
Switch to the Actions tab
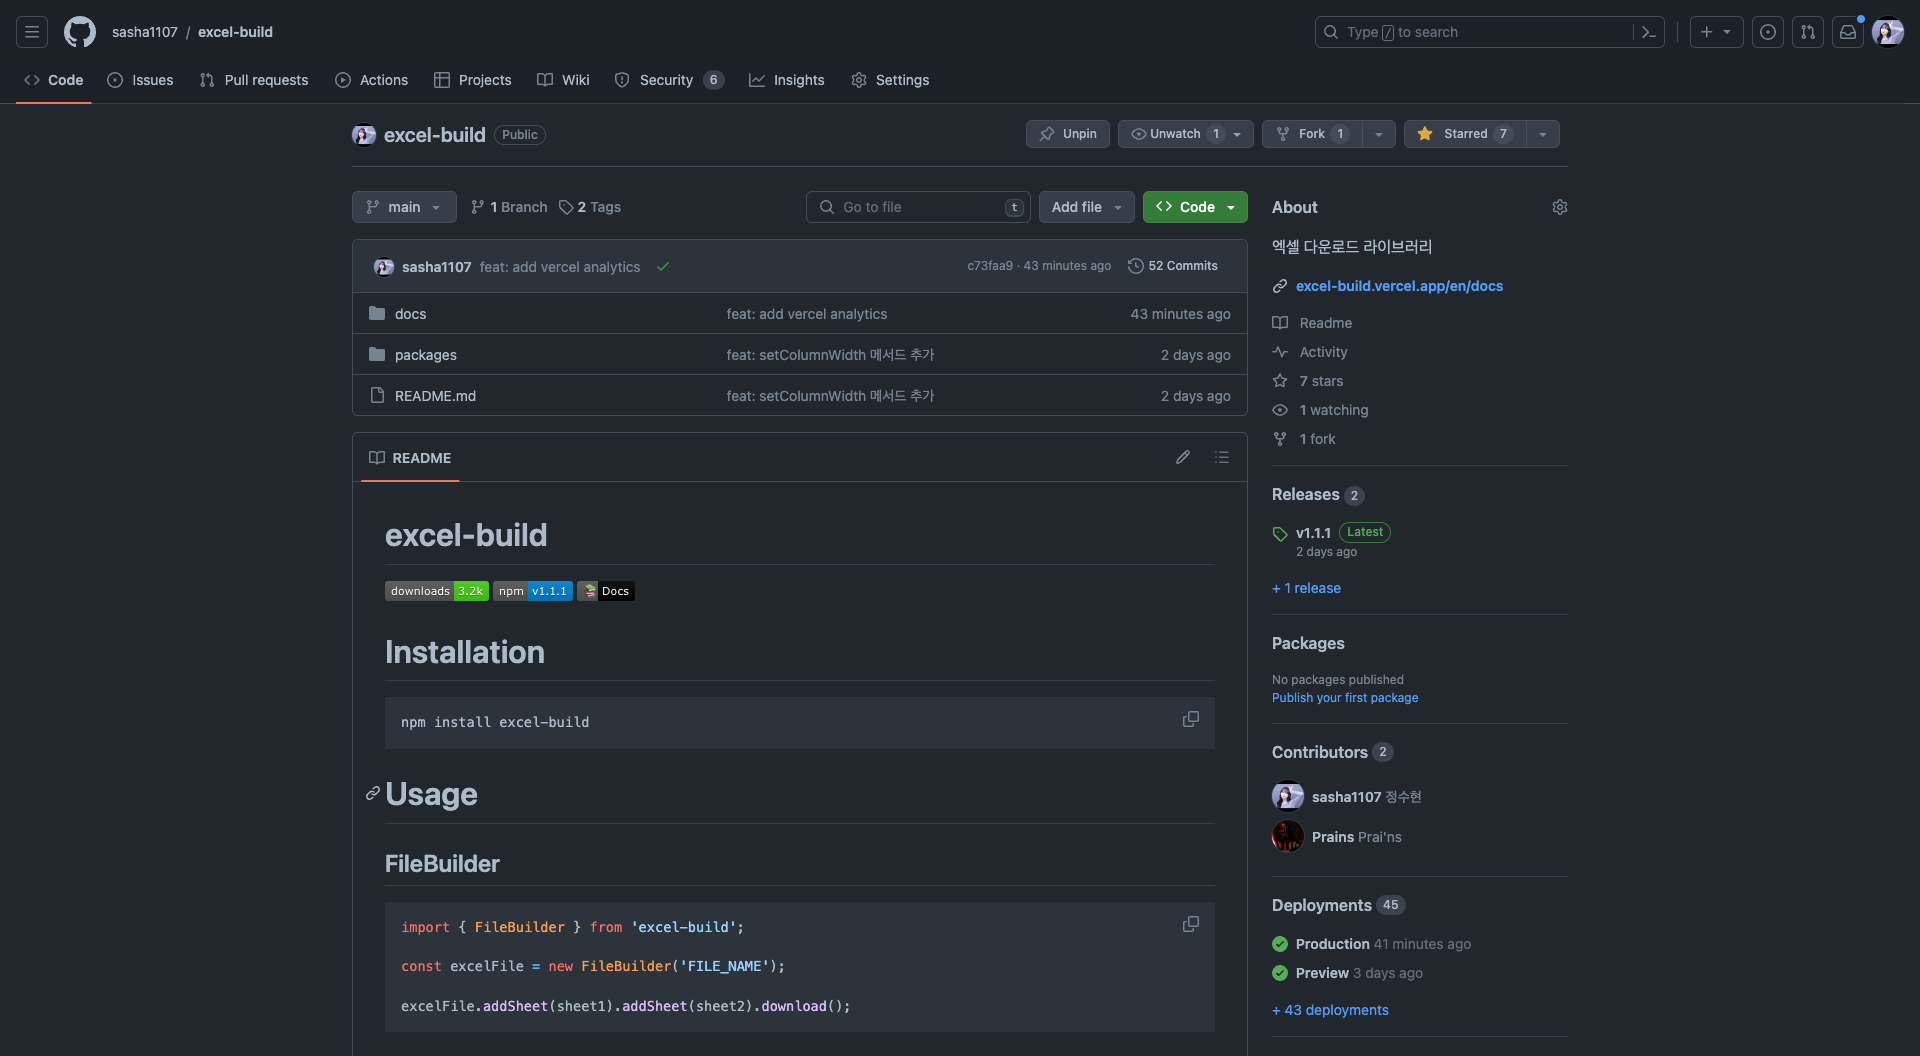tap(372, 80)
